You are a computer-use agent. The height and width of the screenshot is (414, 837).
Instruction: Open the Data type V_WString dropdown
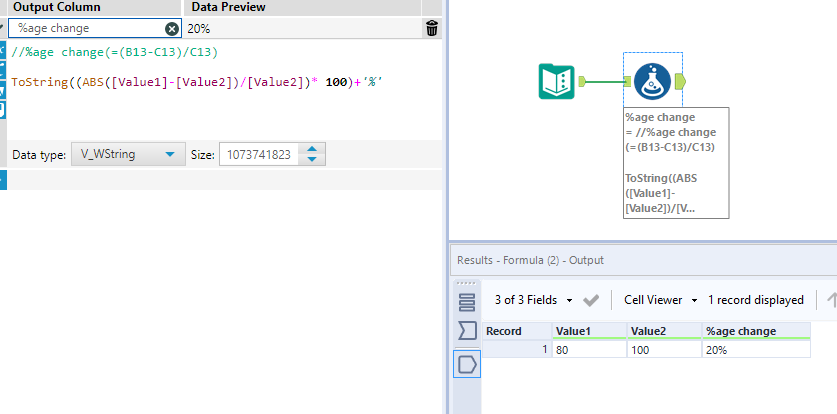click(x=129, y=155)
